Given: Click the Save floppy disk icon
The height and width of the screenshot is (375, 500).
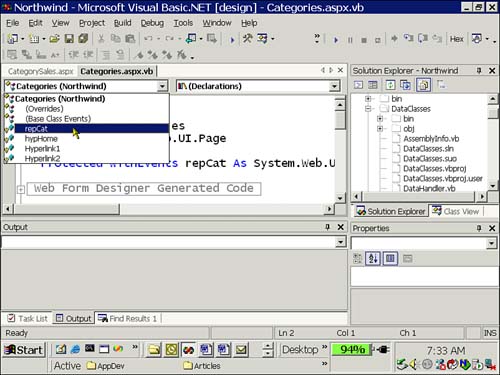Looking at the screenshot, I should [69, 39].
